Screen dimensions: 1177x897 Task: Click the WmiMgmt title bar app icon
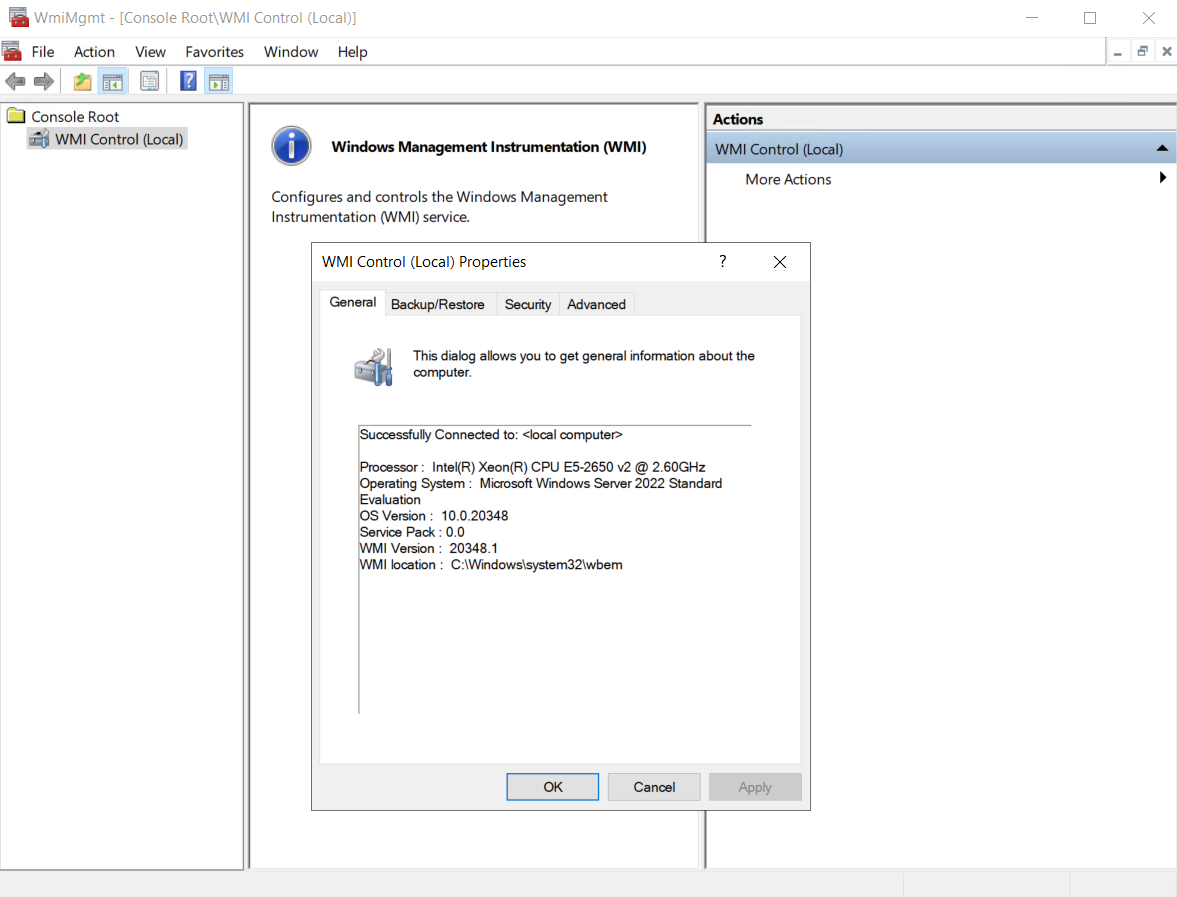[x=18, y=17]
